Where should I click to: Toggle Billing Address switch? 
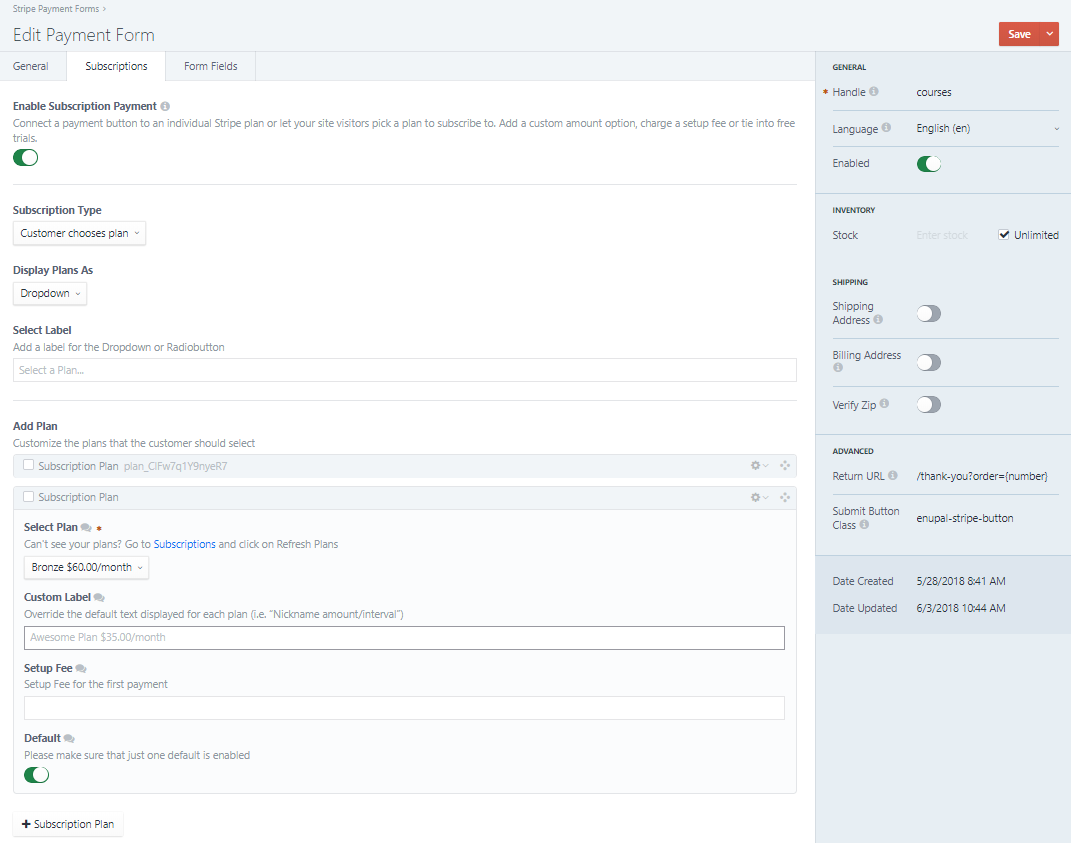tap(928, 362)
